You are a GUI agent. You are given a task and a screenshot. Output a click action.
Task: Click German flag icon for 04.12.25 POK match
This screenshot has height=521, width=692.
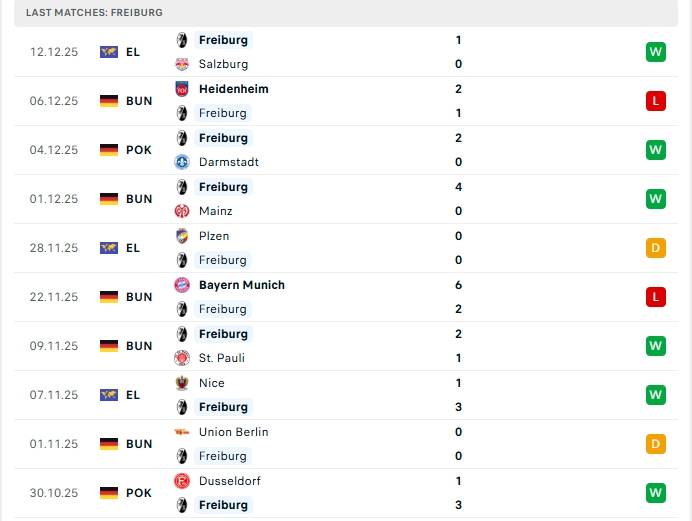point(109,150)
